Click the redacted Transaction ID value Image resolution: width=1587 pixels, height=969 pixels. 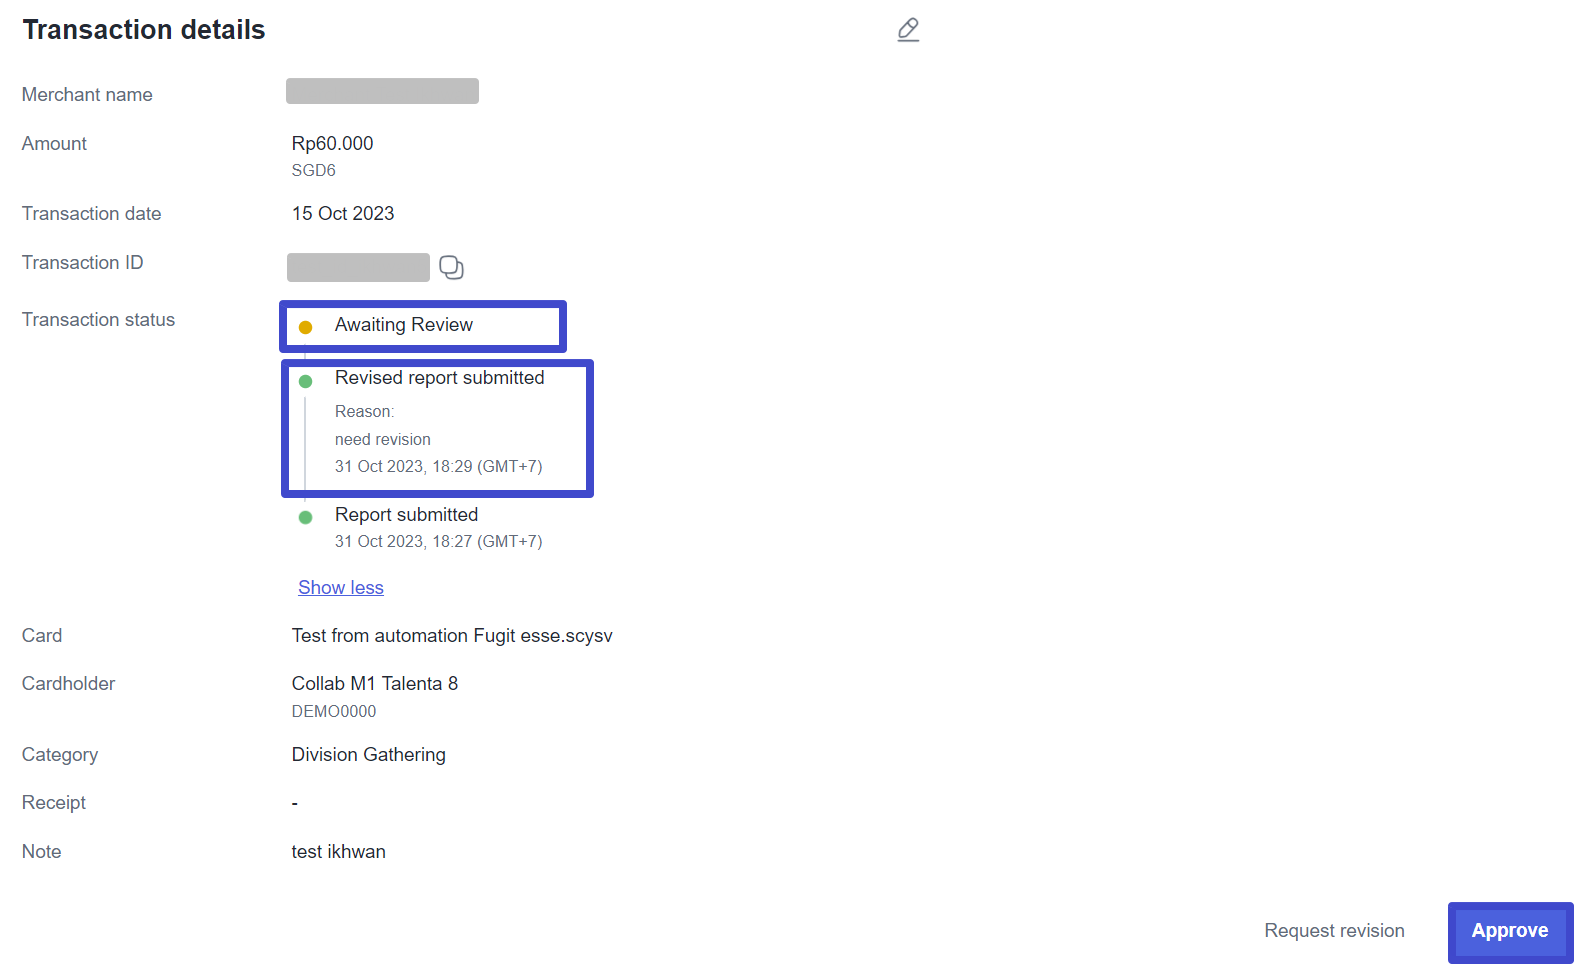[358, 267]
